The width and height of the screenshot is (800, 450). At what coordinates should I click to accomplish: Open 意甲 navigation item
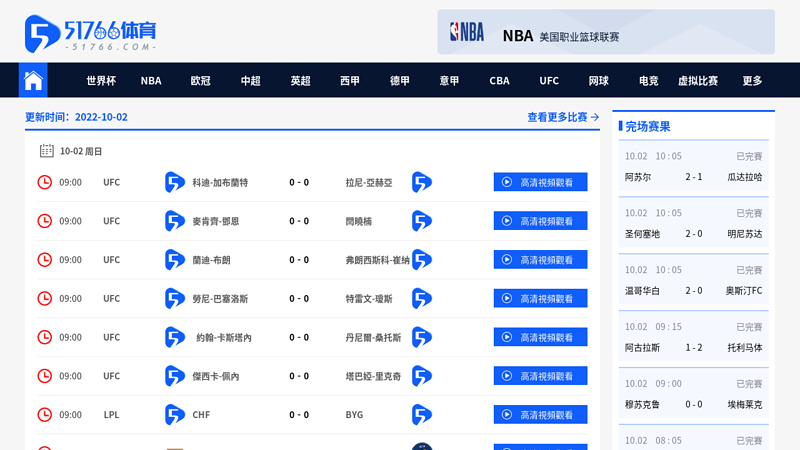click(449, 81)
